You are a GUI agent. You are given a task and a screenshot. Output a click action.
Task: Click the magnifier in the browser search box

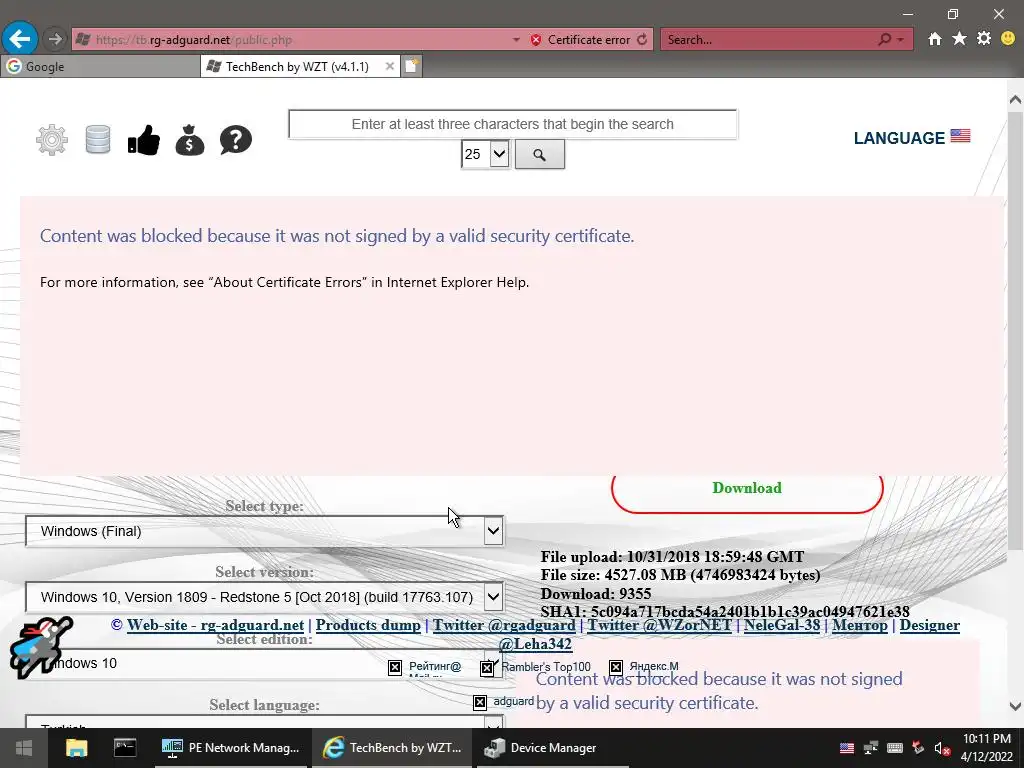coord(884,40)
